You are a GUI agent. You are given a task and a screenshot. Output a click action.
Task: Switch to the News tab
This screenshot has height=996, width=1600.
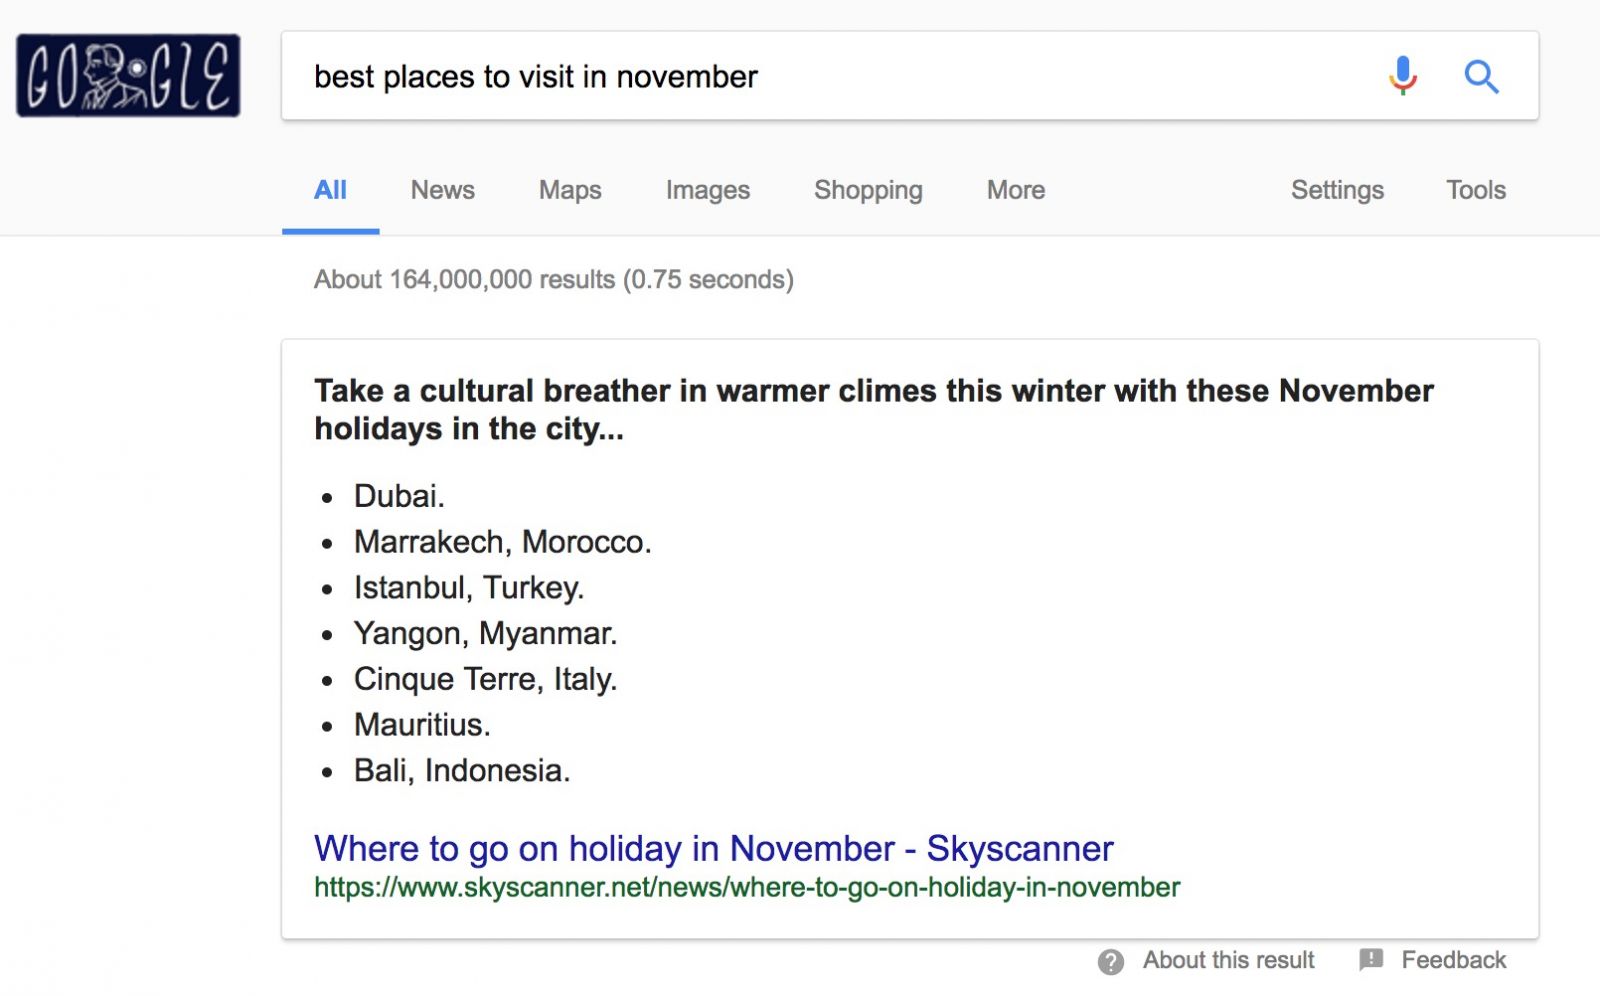pyautogui.click(x=442, y=190)
